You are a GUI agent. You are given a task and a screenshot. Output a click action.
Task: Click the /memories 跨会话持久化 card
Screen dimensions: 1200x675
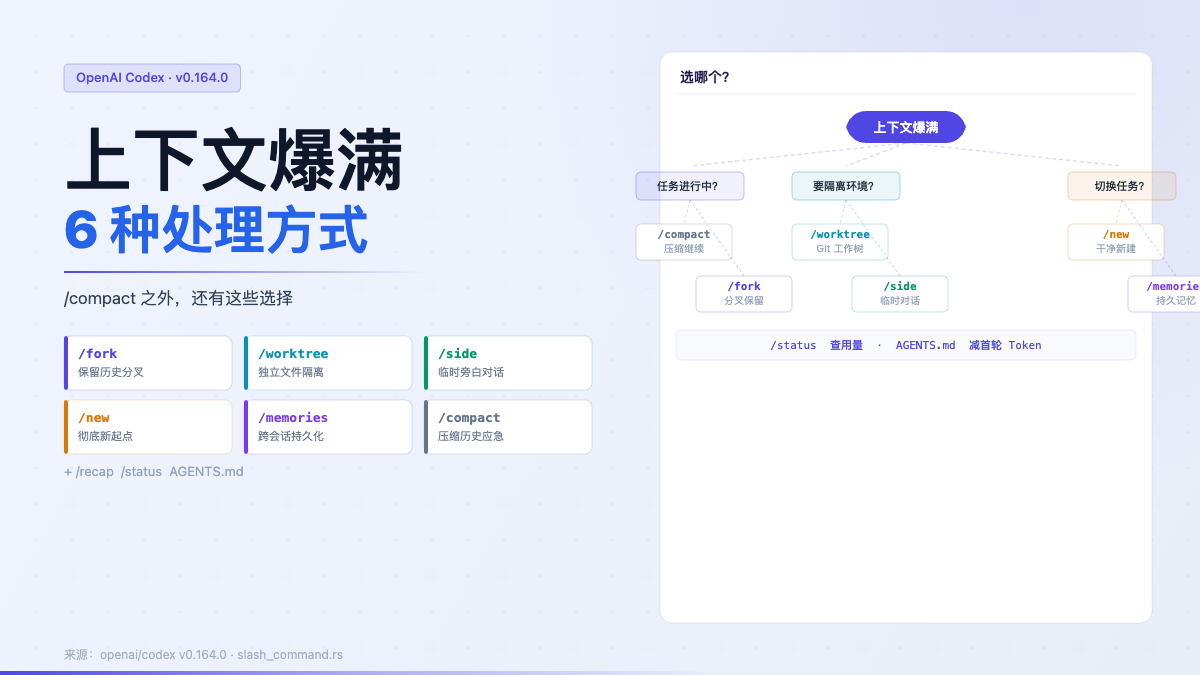[x=328, y=427]
